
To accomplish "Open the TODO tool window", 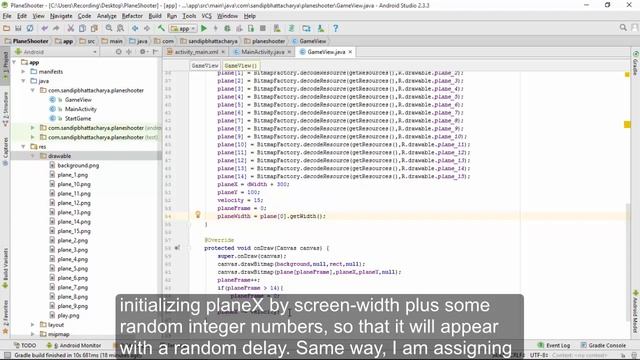I will tap(25, 345).
